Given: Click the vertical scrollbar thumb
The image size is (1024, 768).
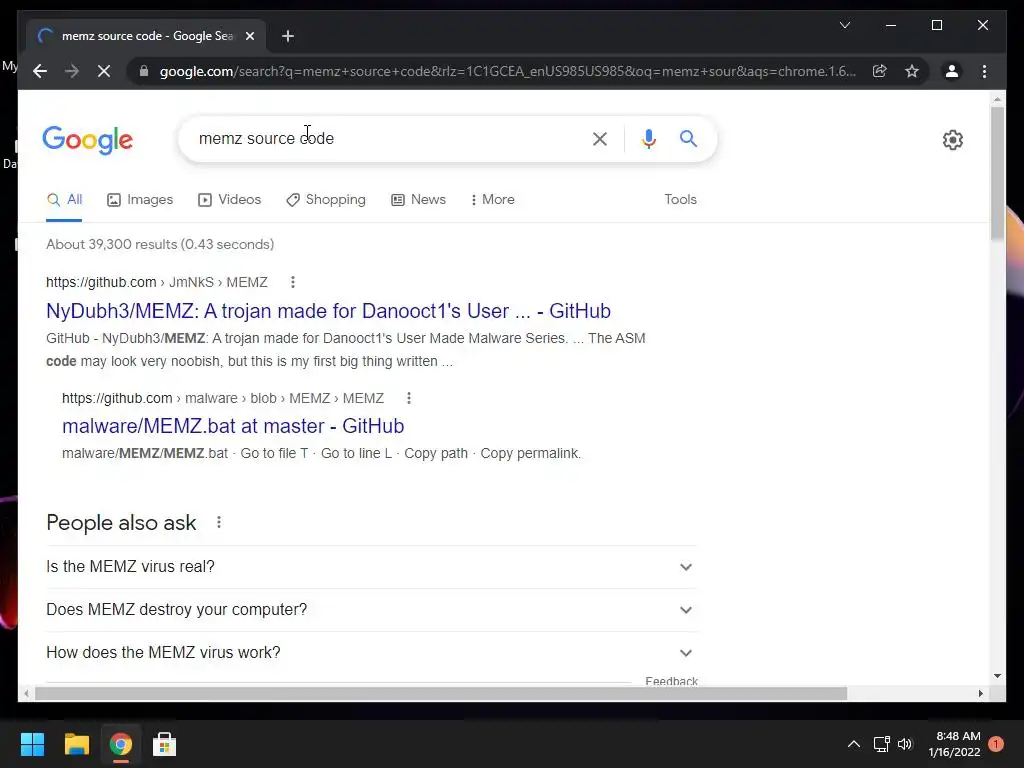Looking at the screenshot, I should click(x=997, y=173).
